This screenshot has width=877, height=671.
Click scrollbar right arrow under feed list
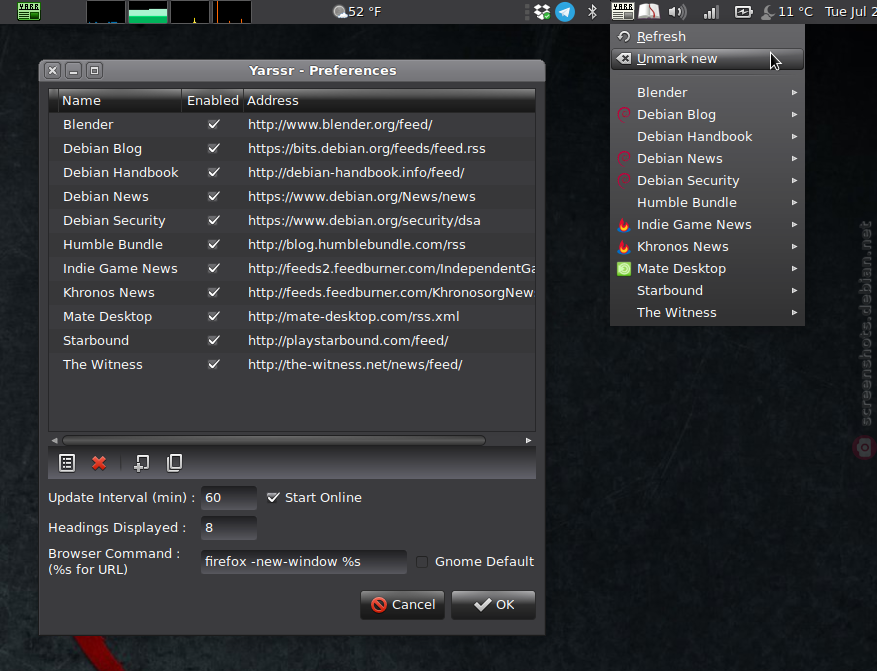[x=529, y=441]
